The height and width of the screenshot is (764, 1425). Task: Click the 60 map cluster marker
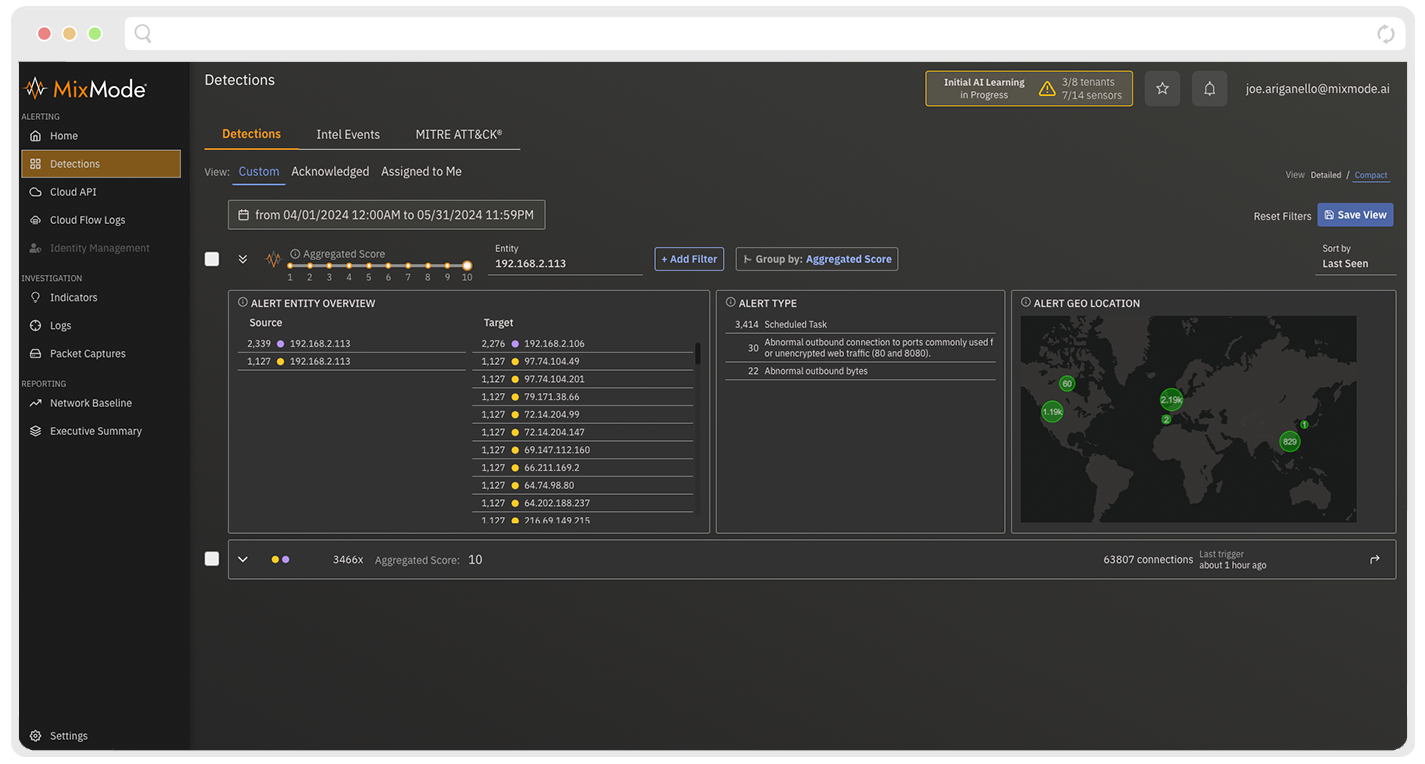pyautogui.click(x=1067, y=384)
